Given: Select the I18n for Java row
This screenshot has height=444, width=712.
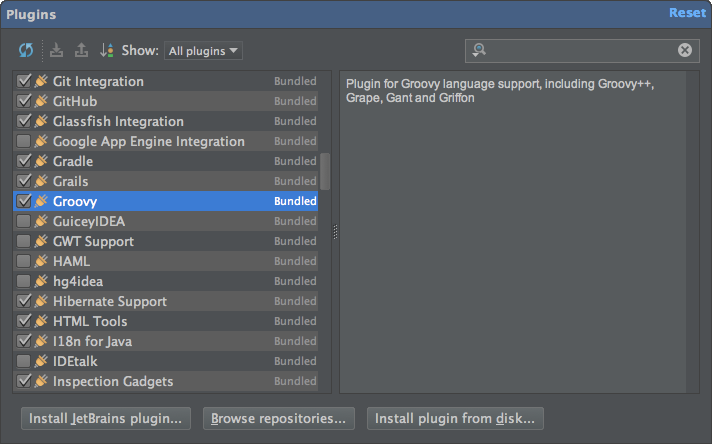Looking at the screenshot, I should 166,341.
